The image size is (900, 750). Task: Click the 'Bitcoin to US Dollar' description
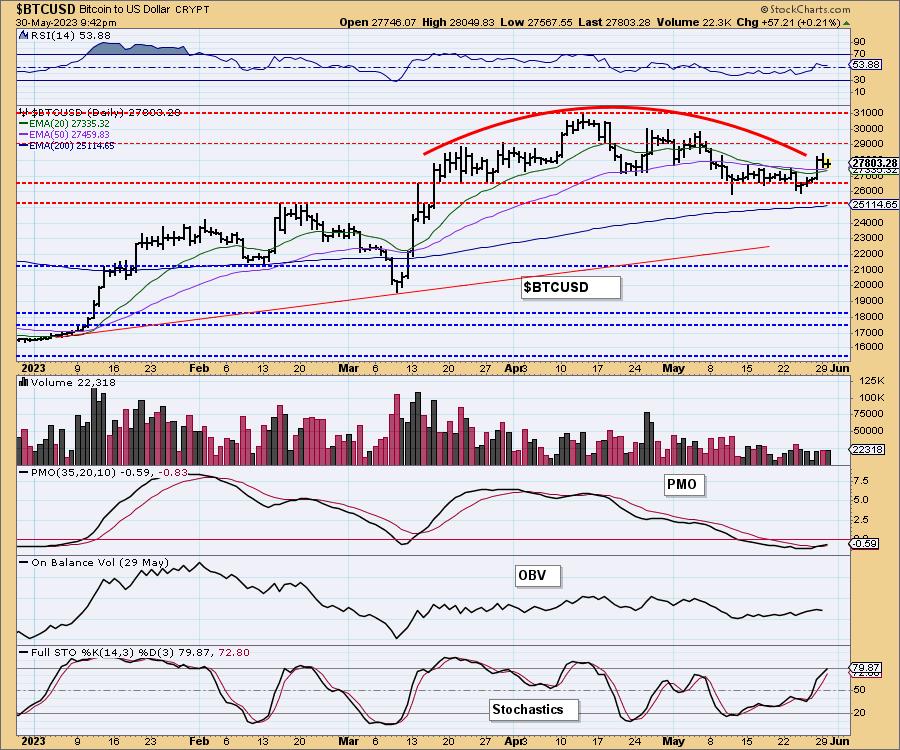[126, 10]
